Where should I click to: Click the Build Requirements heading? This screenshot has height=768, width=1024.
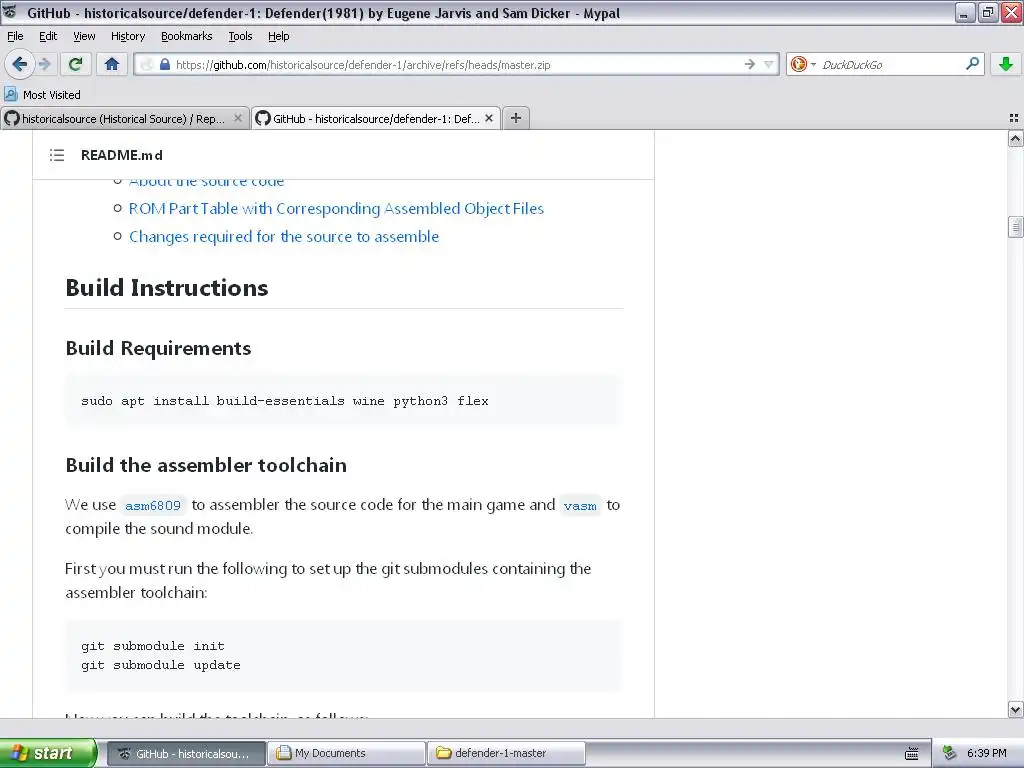coord(158,348)
